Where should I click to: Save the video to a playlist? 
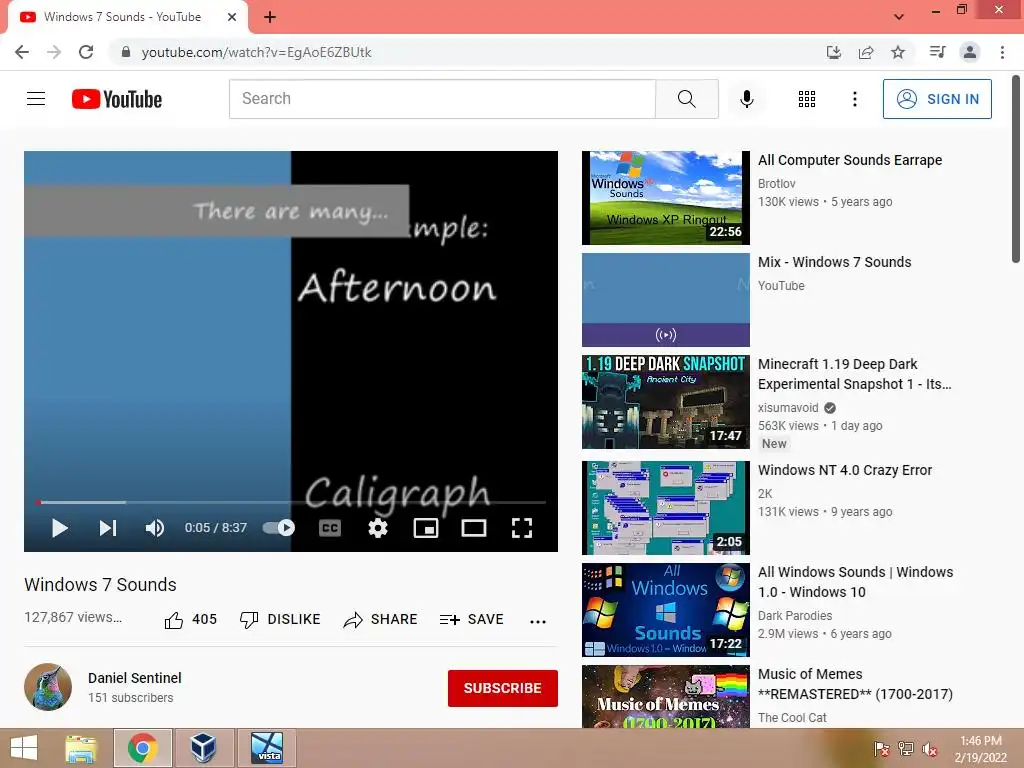click(x=472, y=619)
